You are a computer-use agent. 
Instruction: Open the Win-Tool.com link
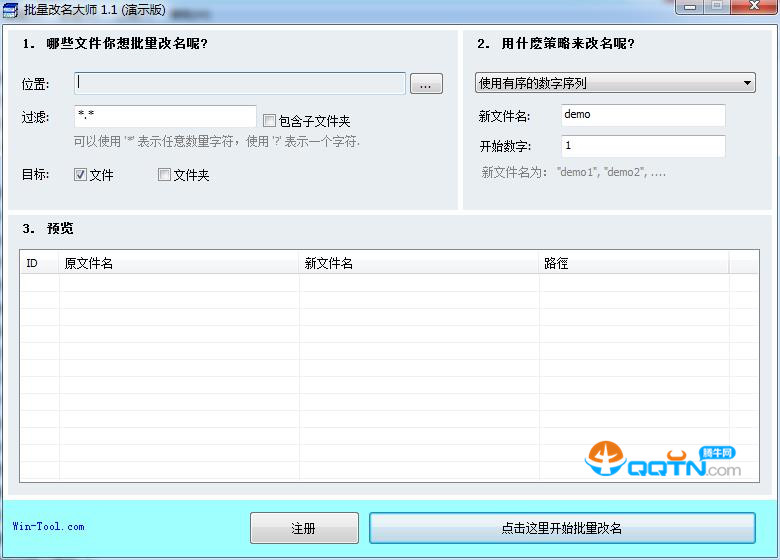point(48,526)
